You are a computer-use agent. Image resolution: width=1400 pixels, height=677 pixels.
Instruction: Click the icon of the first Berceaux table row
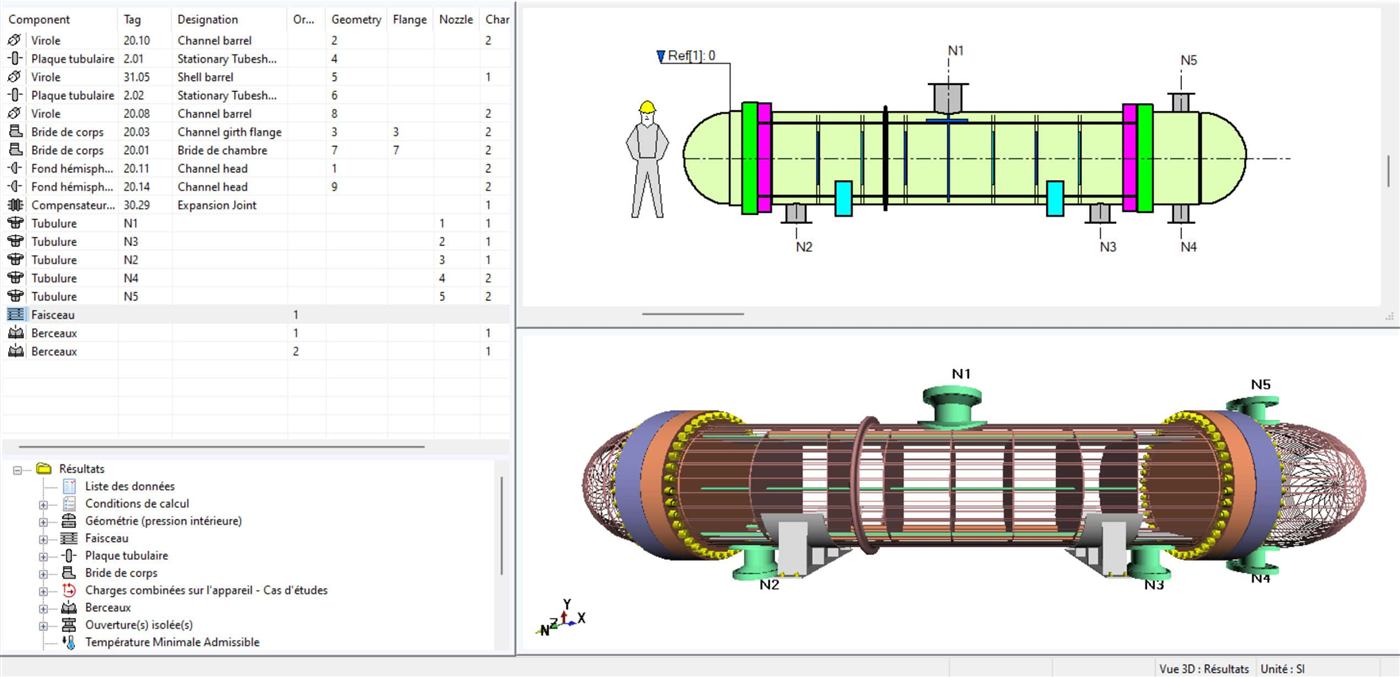click(x=14, y=333)
